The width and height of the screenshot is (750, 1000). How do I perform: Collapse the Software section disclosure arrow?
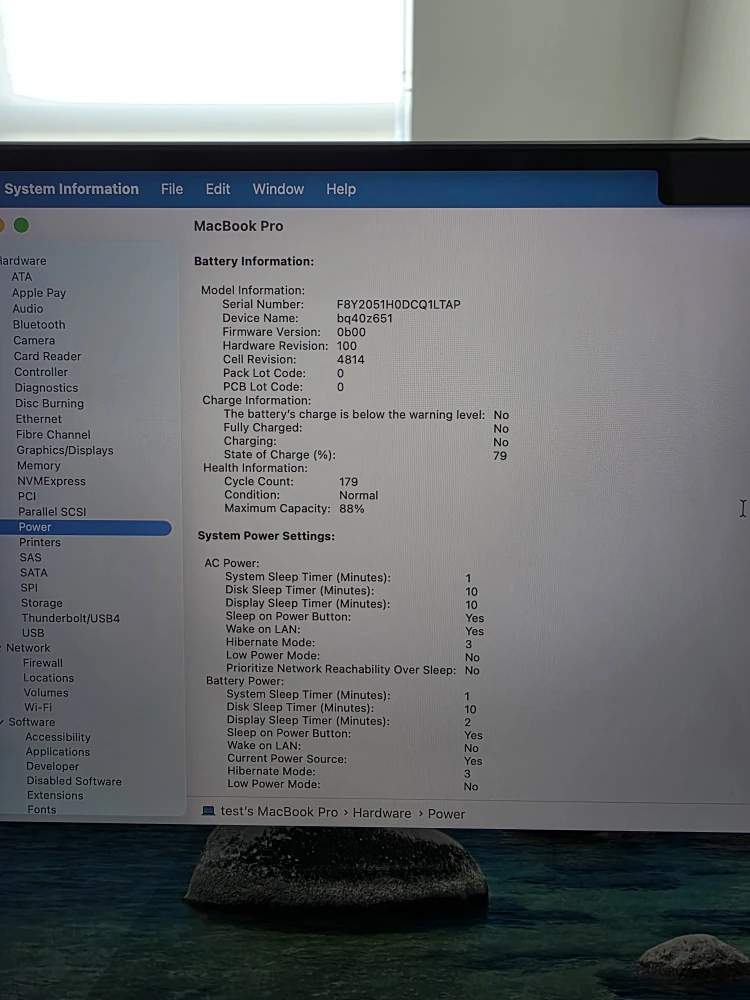tap(3, 722)
